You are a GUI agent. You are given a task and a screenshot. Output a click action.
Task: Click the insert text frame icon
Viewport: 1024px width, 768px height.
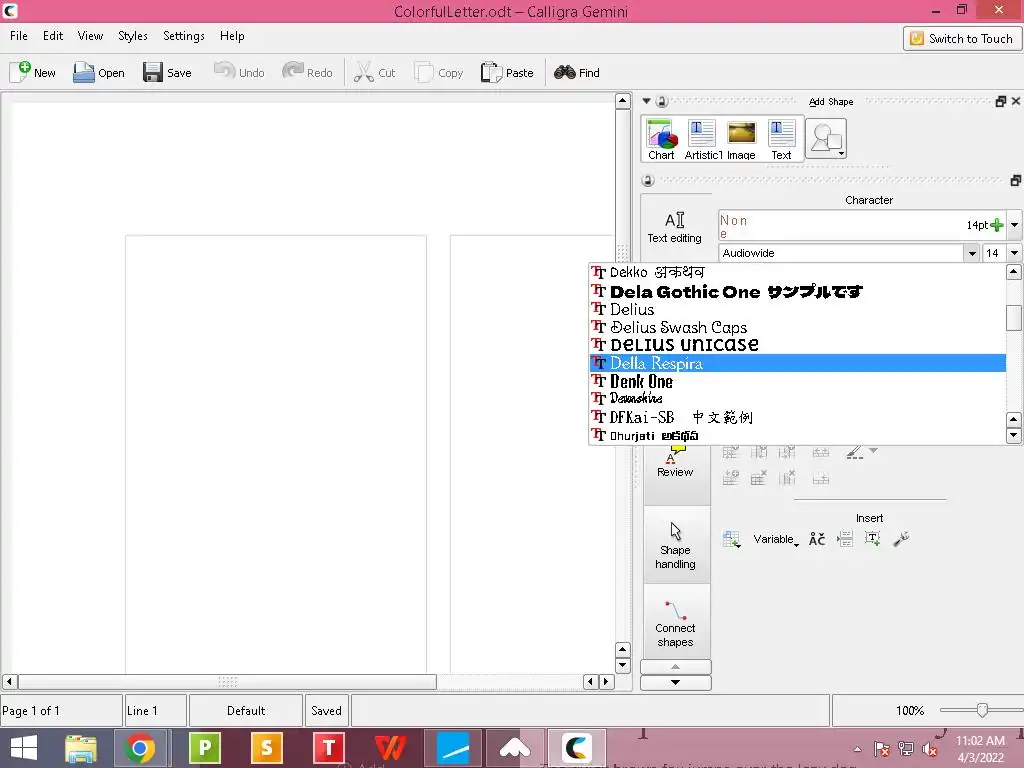[872, 539]
